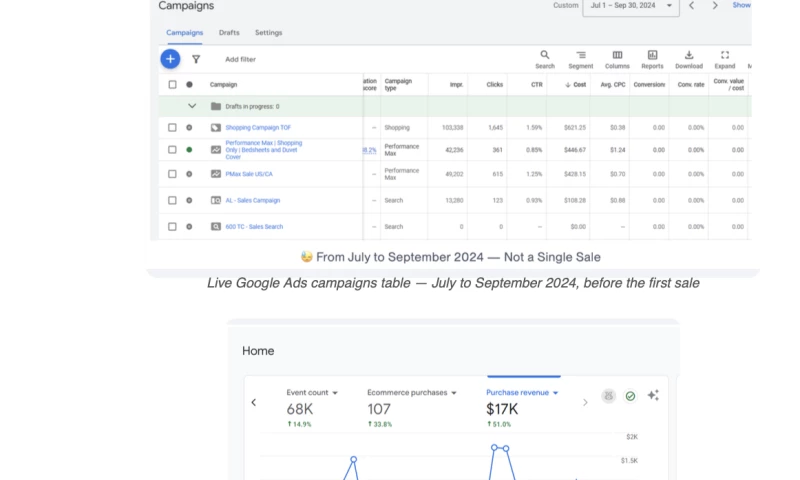800x480 pixels.
Task: Select the AL - Sales Campaign checkbox
Action: 172,200
